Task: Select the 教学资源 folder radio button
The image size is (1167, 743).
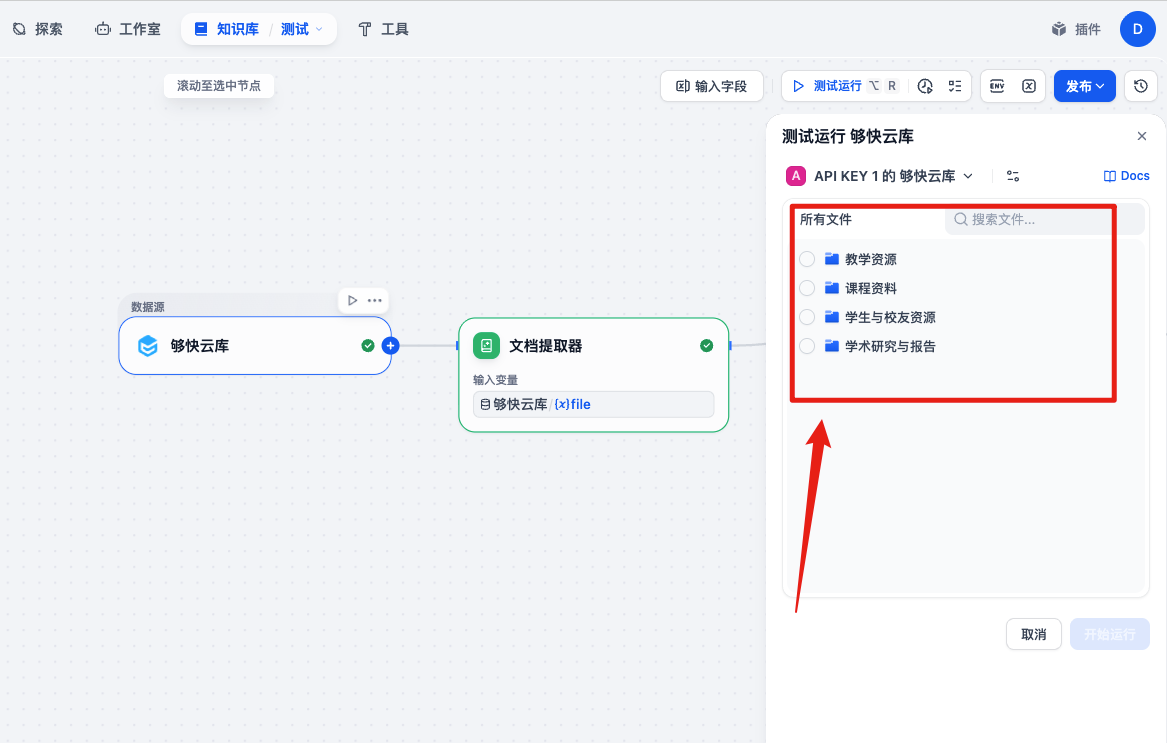Action: pos(807,259)
